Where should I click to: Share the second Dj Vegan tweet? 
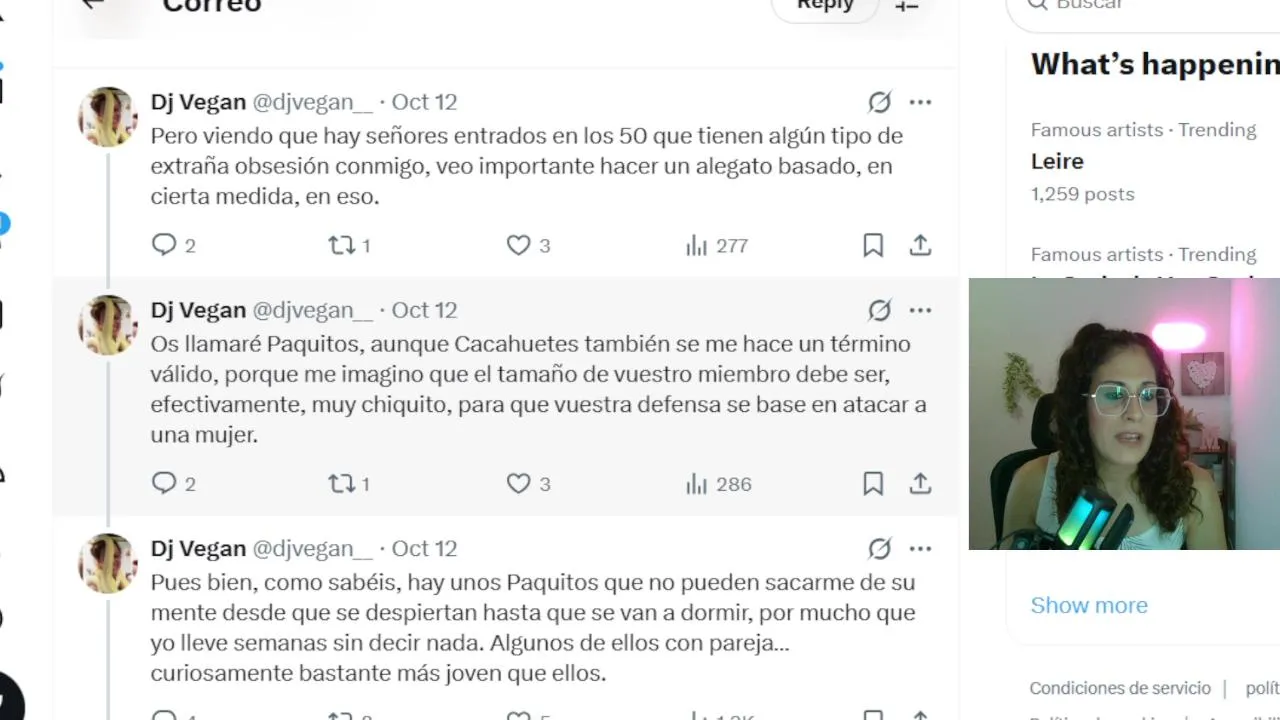coord(920,484)
